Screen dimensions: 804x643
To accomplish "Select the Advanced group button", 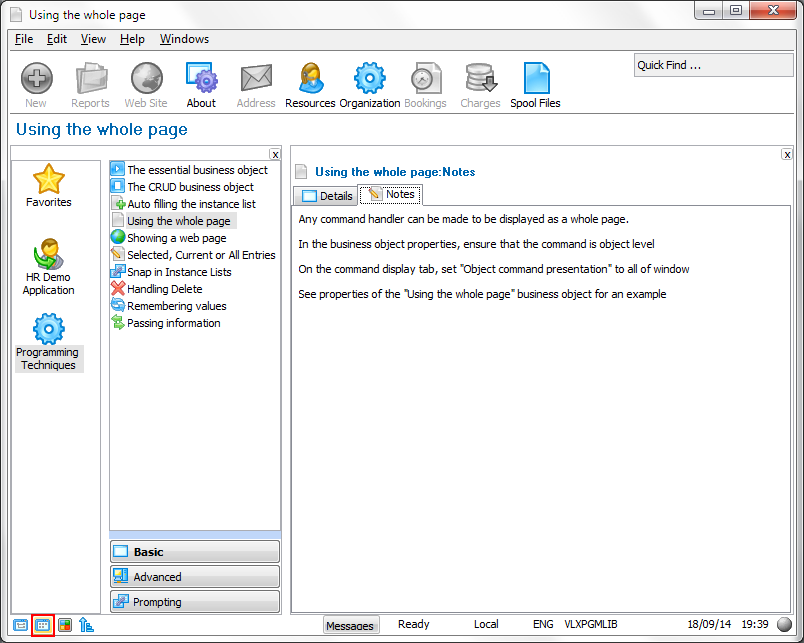I will point(195,577).
